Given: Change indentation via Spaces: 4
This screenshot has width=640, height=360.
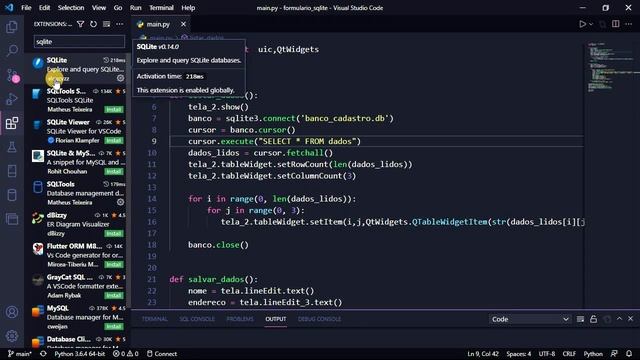Looking at the screenshot, I should tap(519, 353).
